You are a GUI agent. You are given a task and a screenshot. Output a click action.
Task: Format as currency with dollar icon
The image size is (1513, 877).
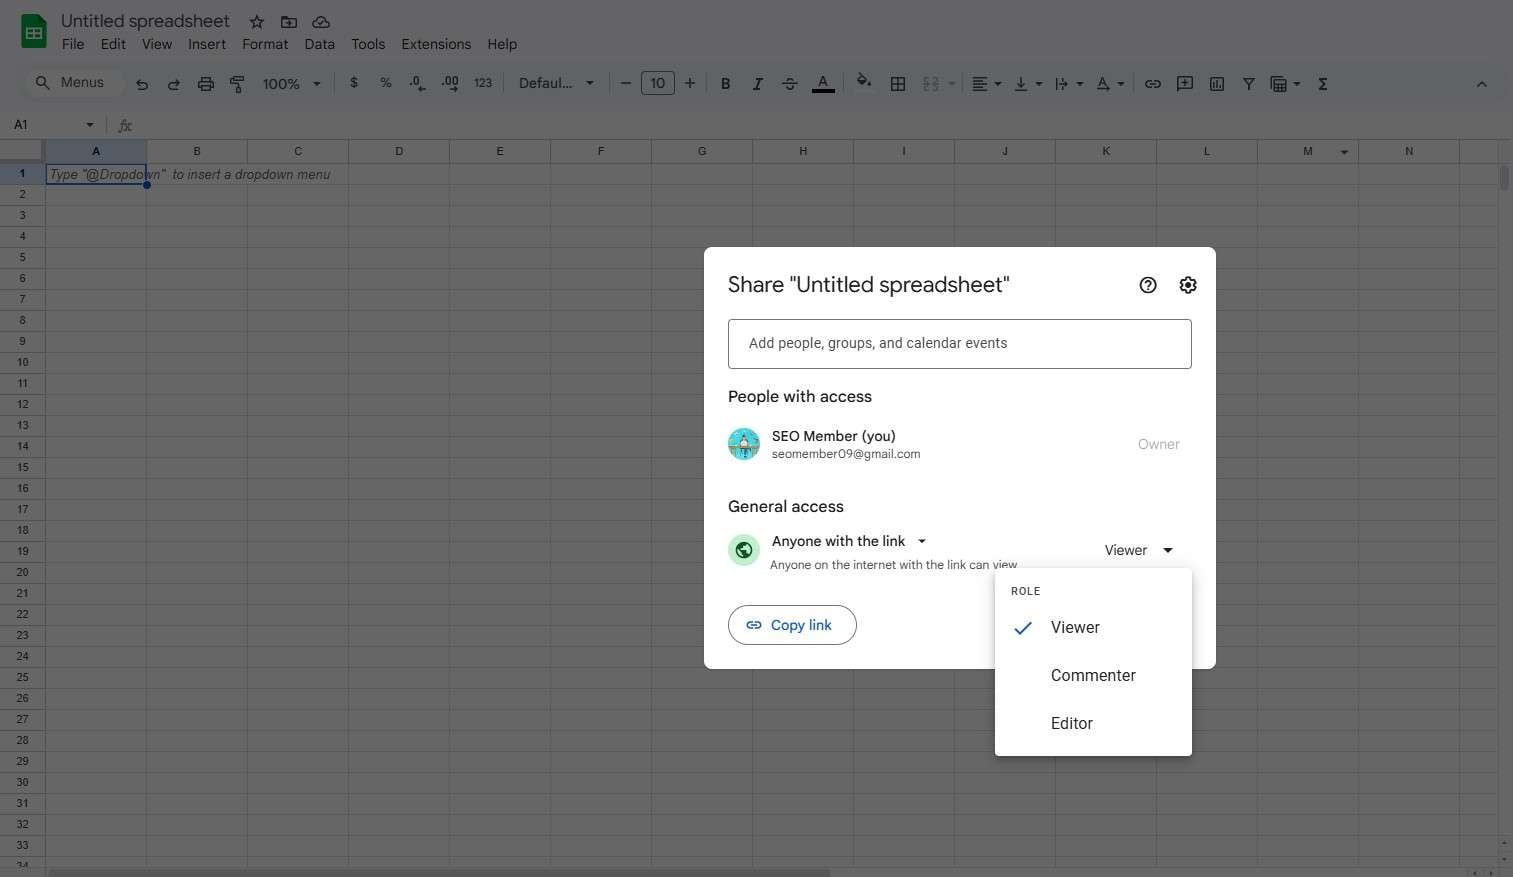click(354, 83)
